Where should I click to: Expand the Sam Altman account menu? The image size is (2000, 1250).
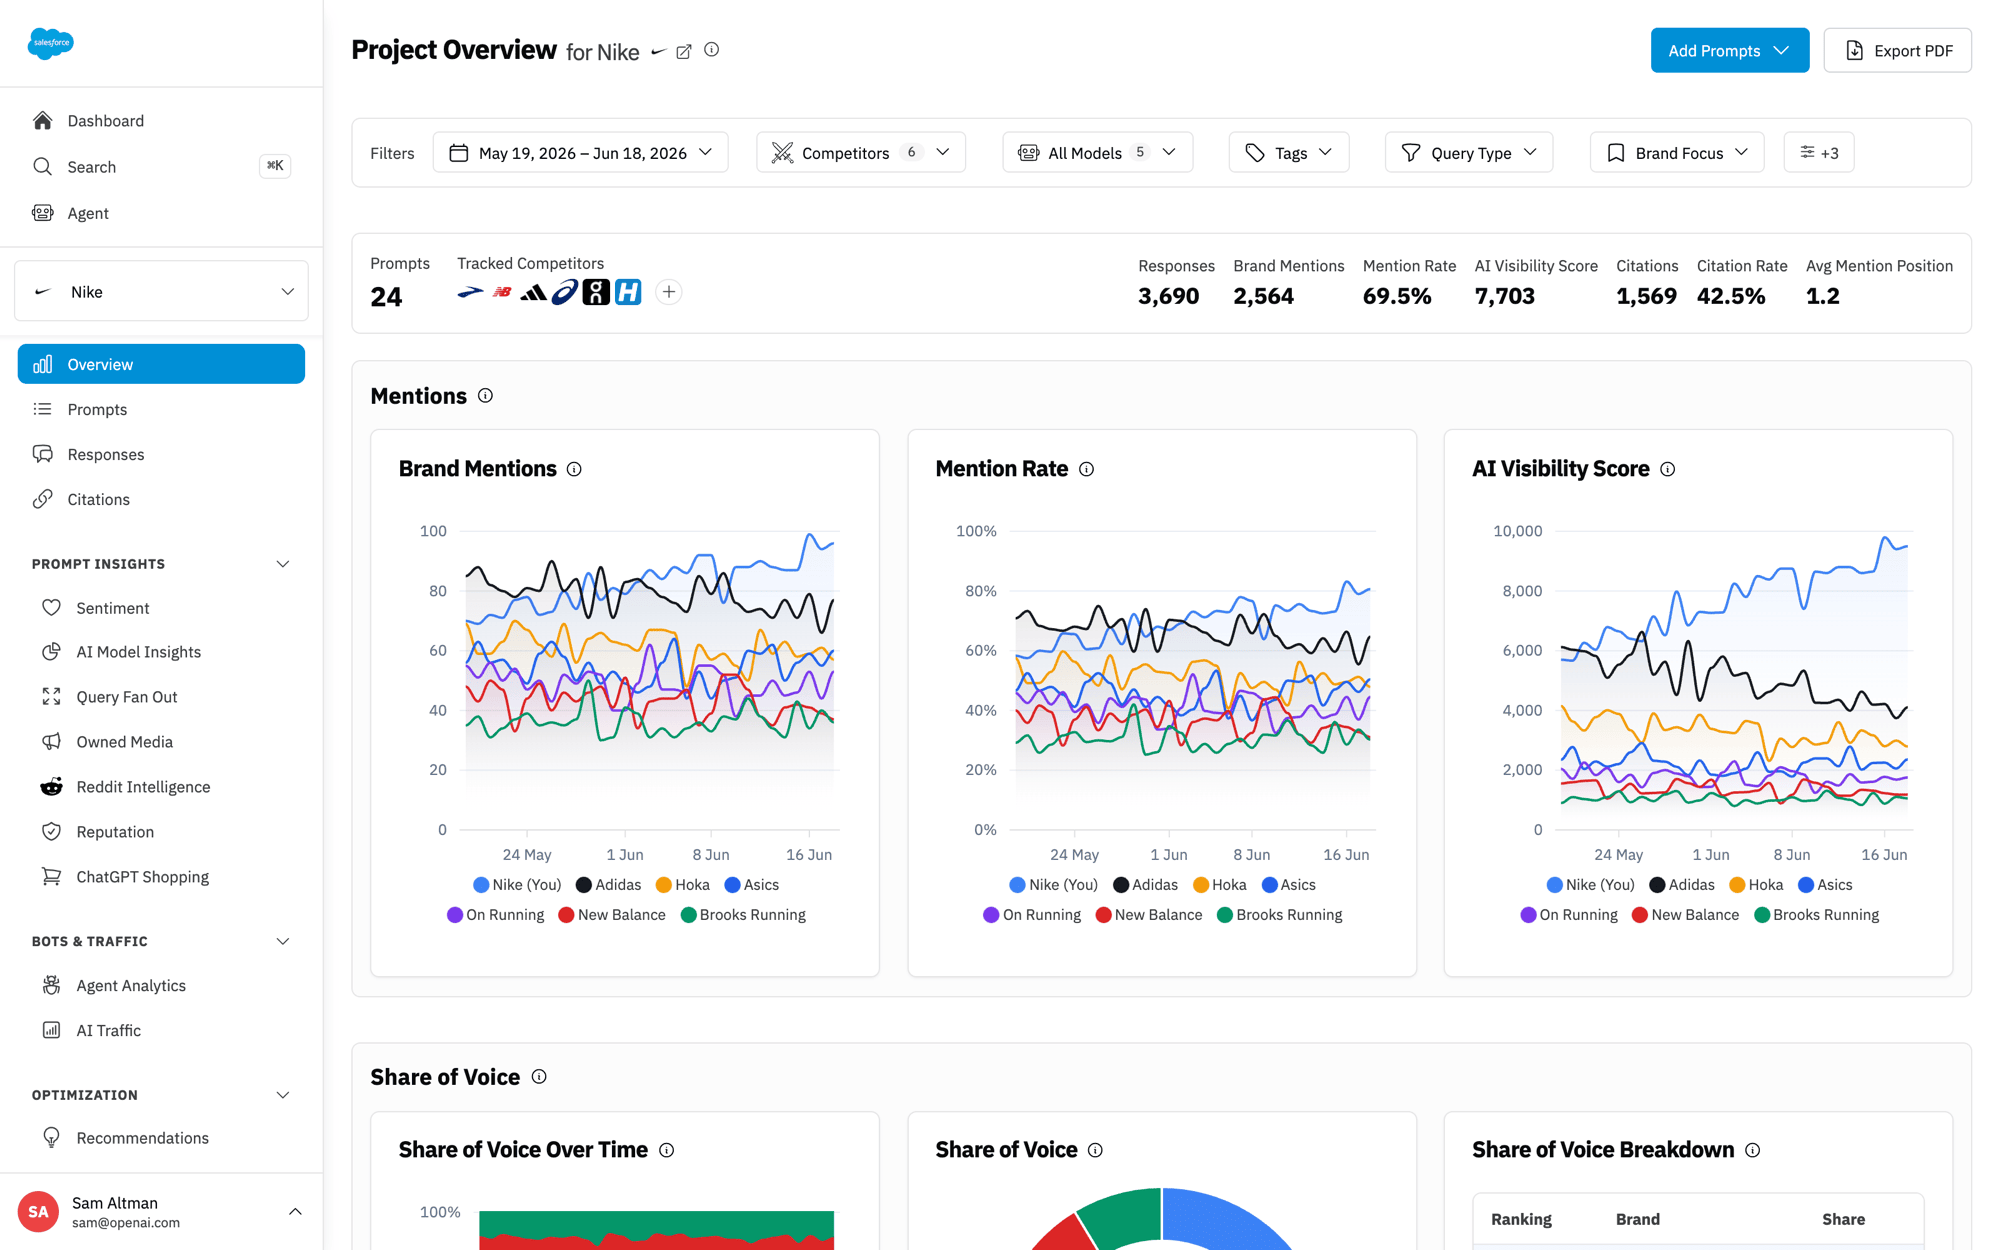(x=295, y=1212)
